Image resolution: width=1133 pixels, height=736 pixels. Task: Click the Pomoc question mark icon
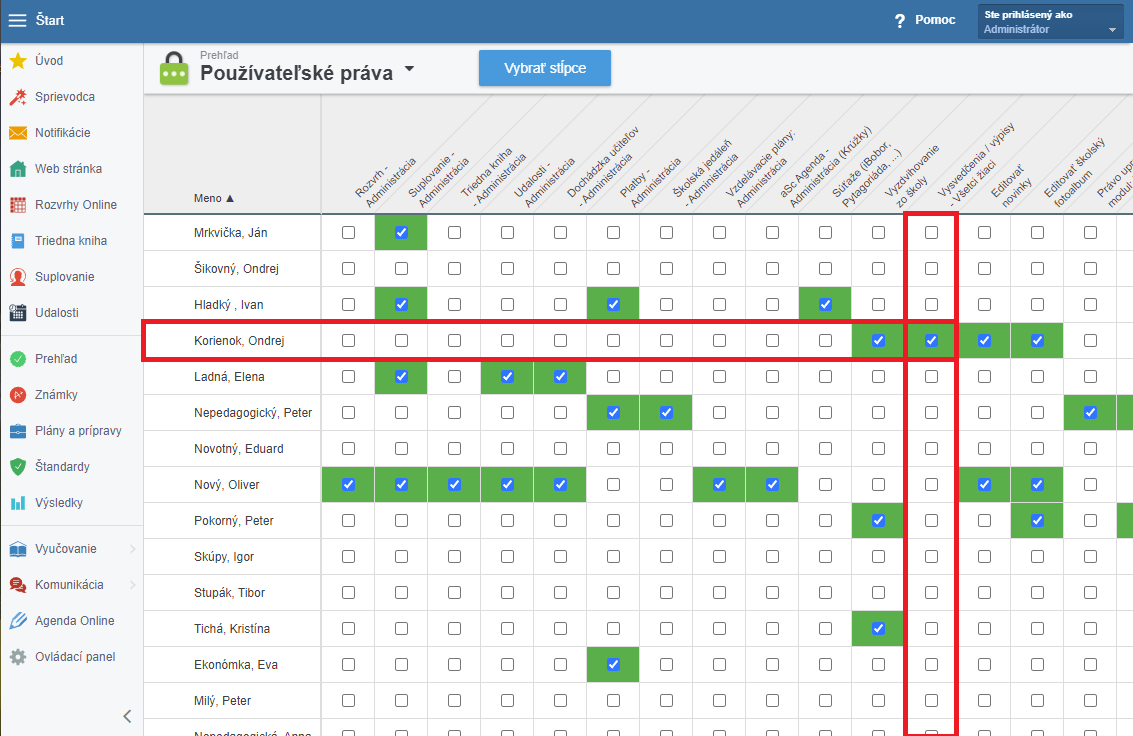pos(900,21)
